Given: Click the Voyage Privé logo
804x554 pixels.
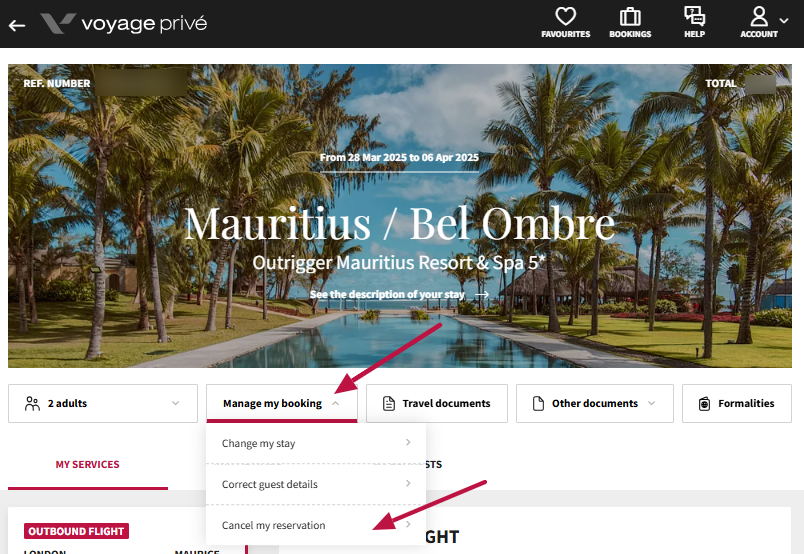Looking at the screenshot, I should click(124, 24).
